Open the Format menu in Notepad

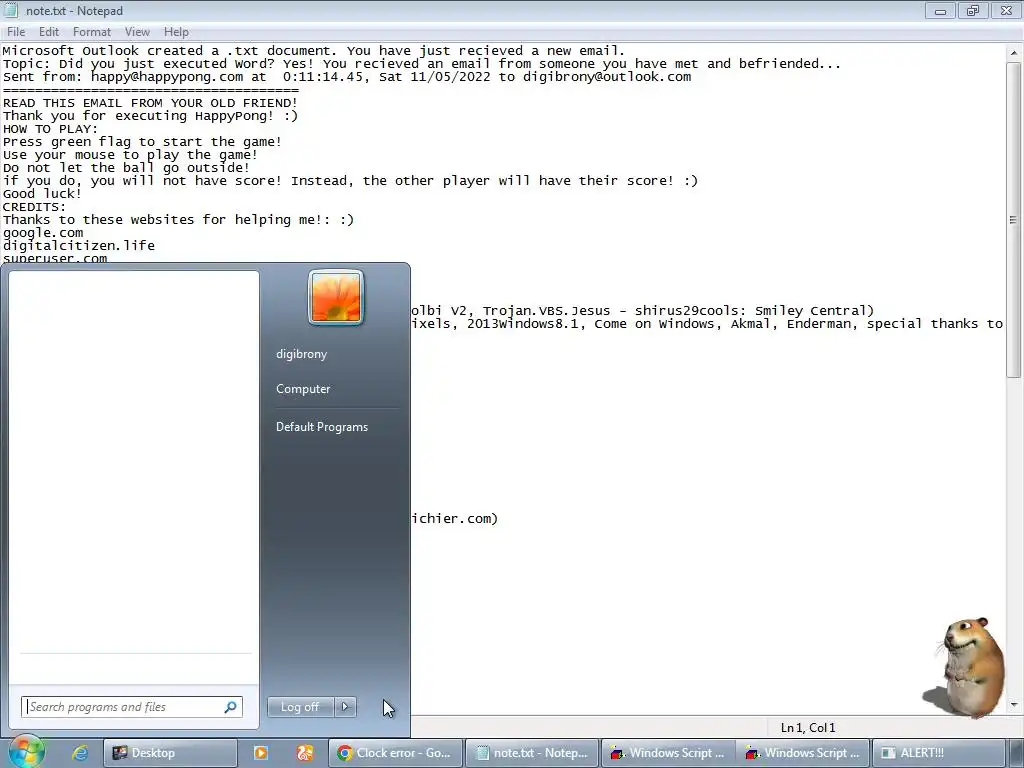[91, 31]
